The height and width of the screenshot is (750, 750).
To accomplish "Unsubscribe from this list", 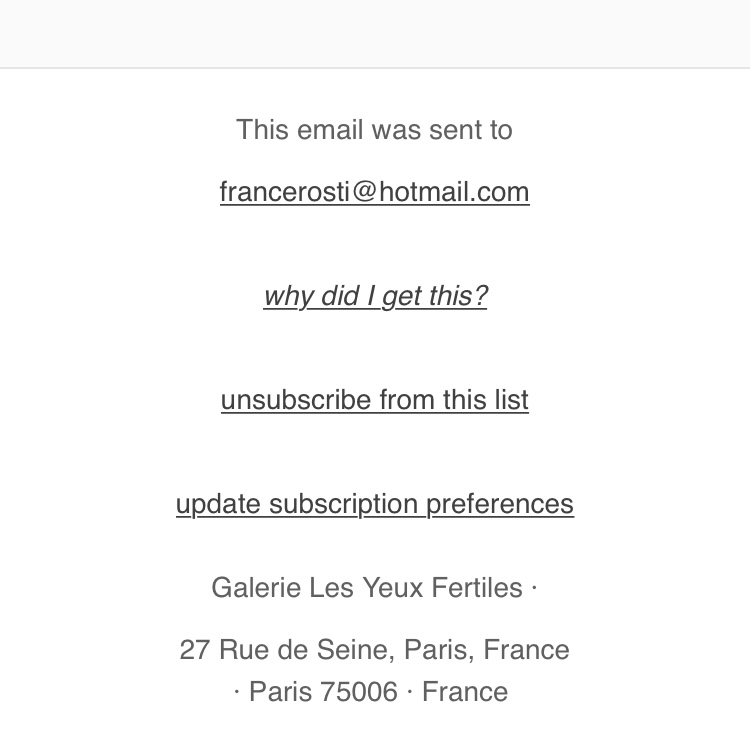I will click(375, 400).
